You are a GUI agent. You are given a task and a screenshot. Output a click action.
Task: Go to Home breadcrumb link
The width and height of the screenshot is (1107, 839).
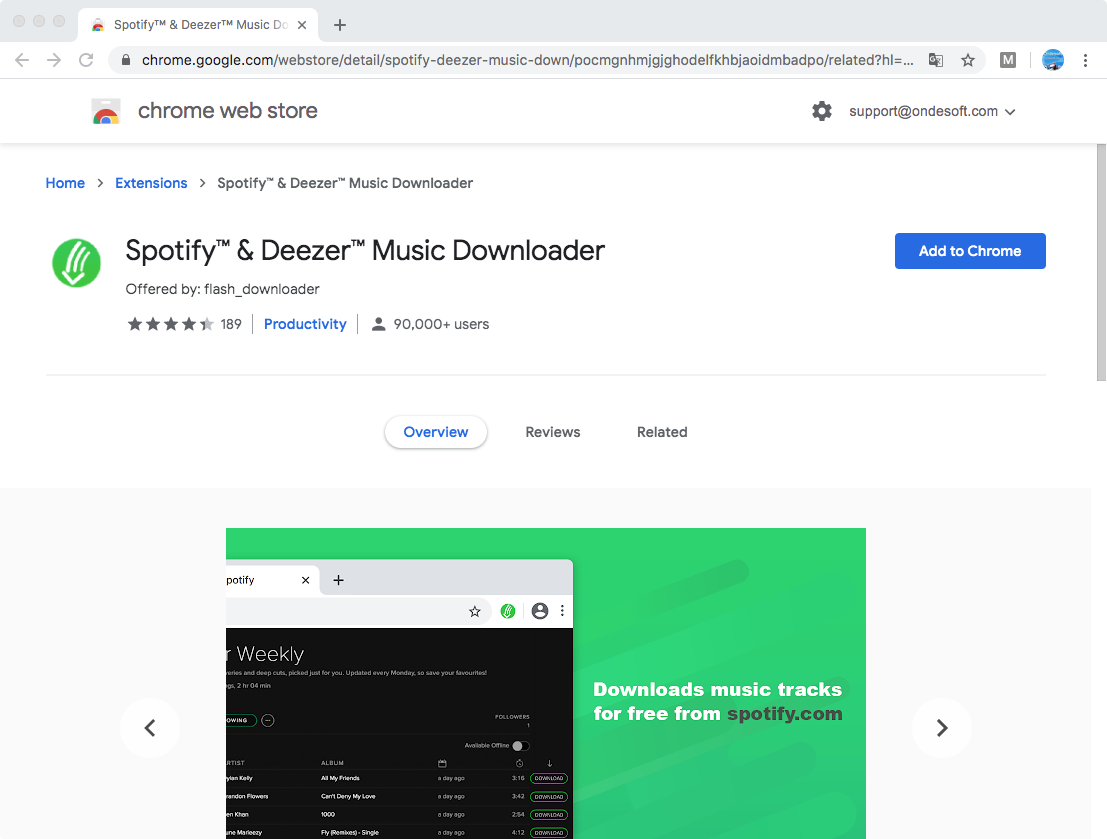(65, 183)
